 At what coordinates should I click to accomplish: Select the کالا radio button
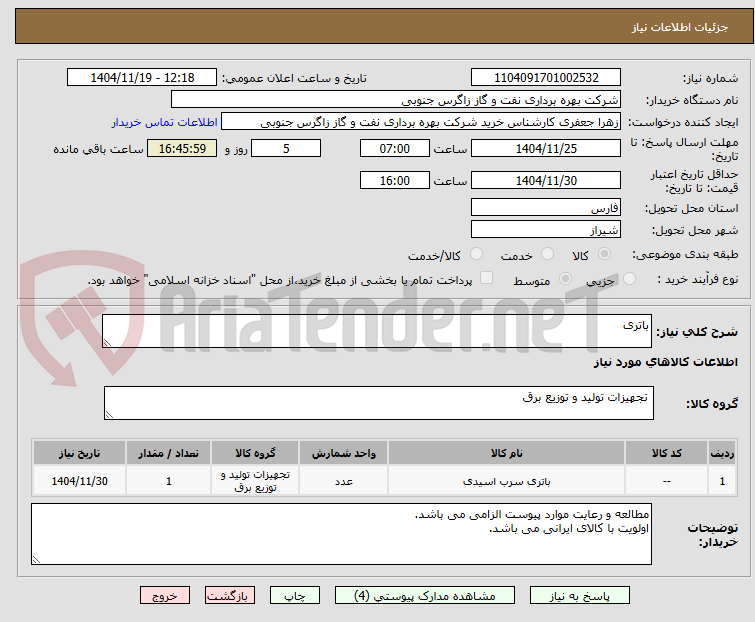point(604,254)
